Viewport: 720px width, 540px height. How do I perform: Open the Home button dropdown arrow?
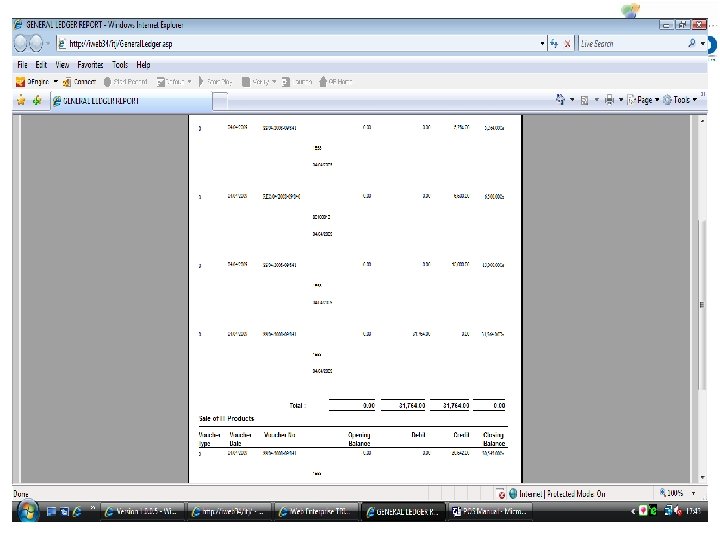pyautogui.click(x=572, y=100)
